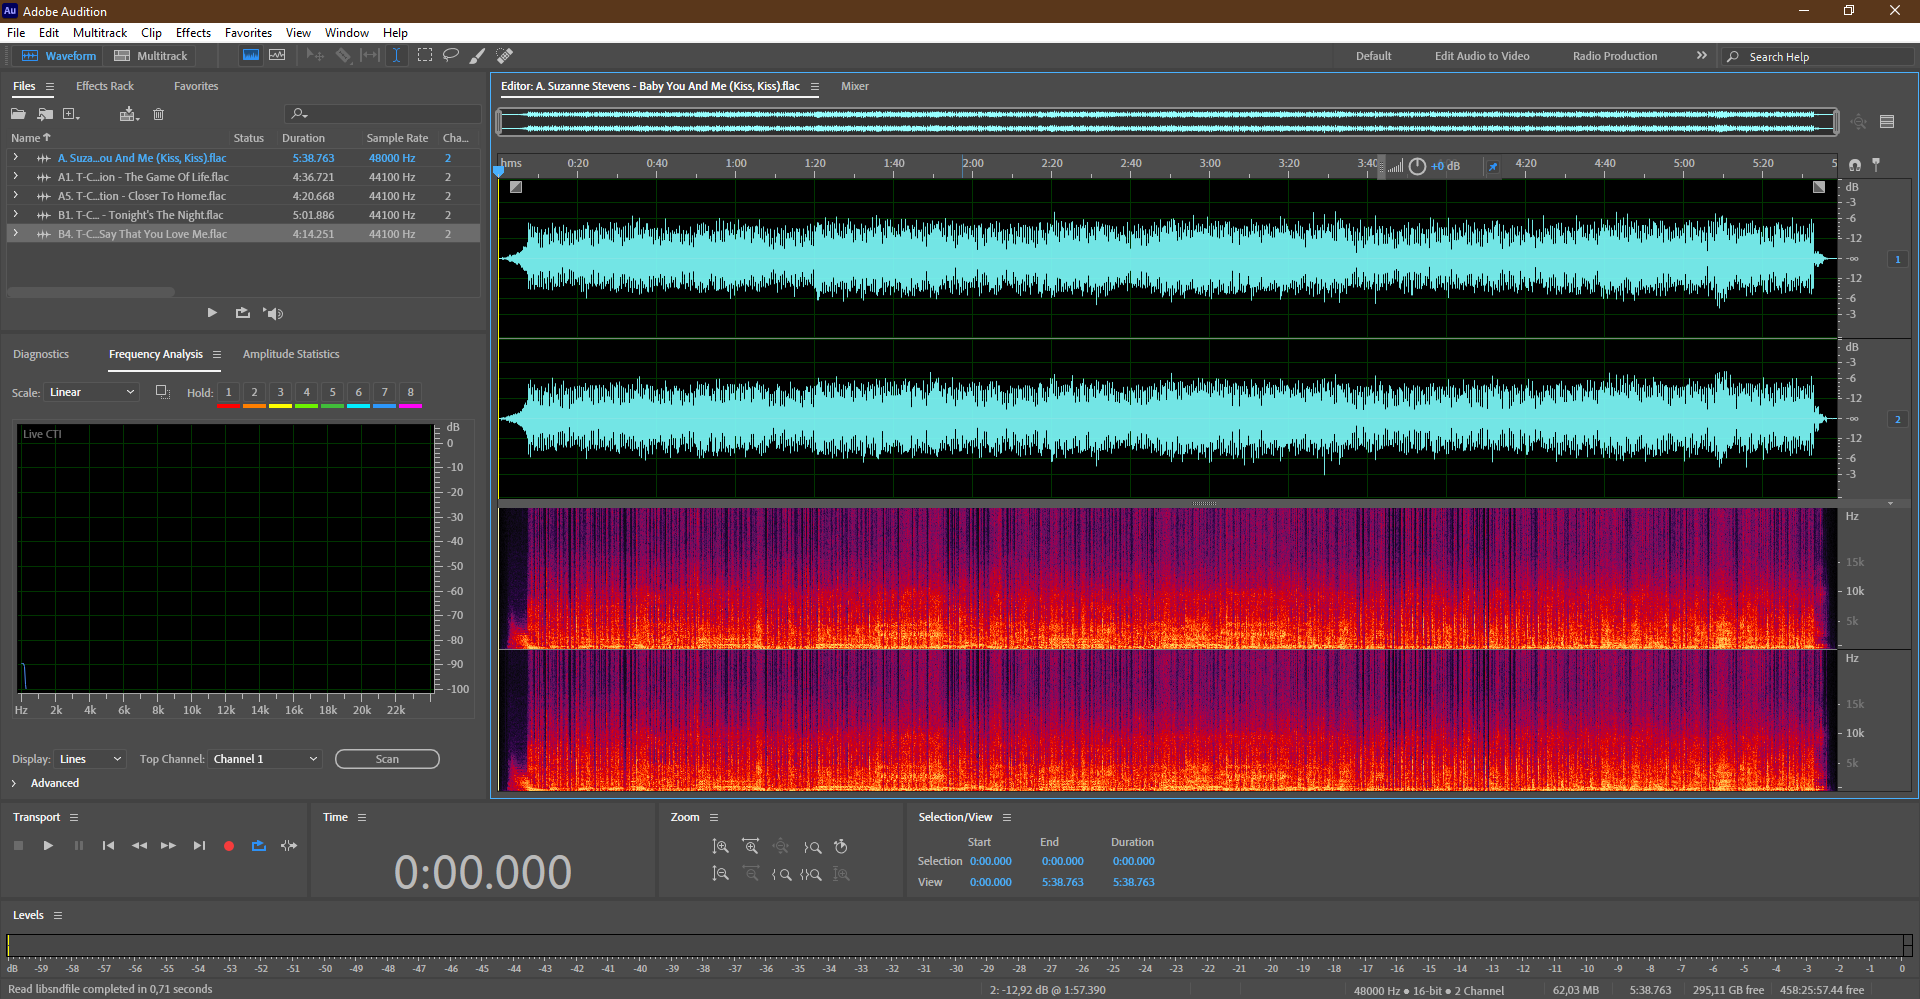The height and width of the screenshot is (999, 1920).
Task: Show the Spectral Frequency Display
Action: click(251, 55)
